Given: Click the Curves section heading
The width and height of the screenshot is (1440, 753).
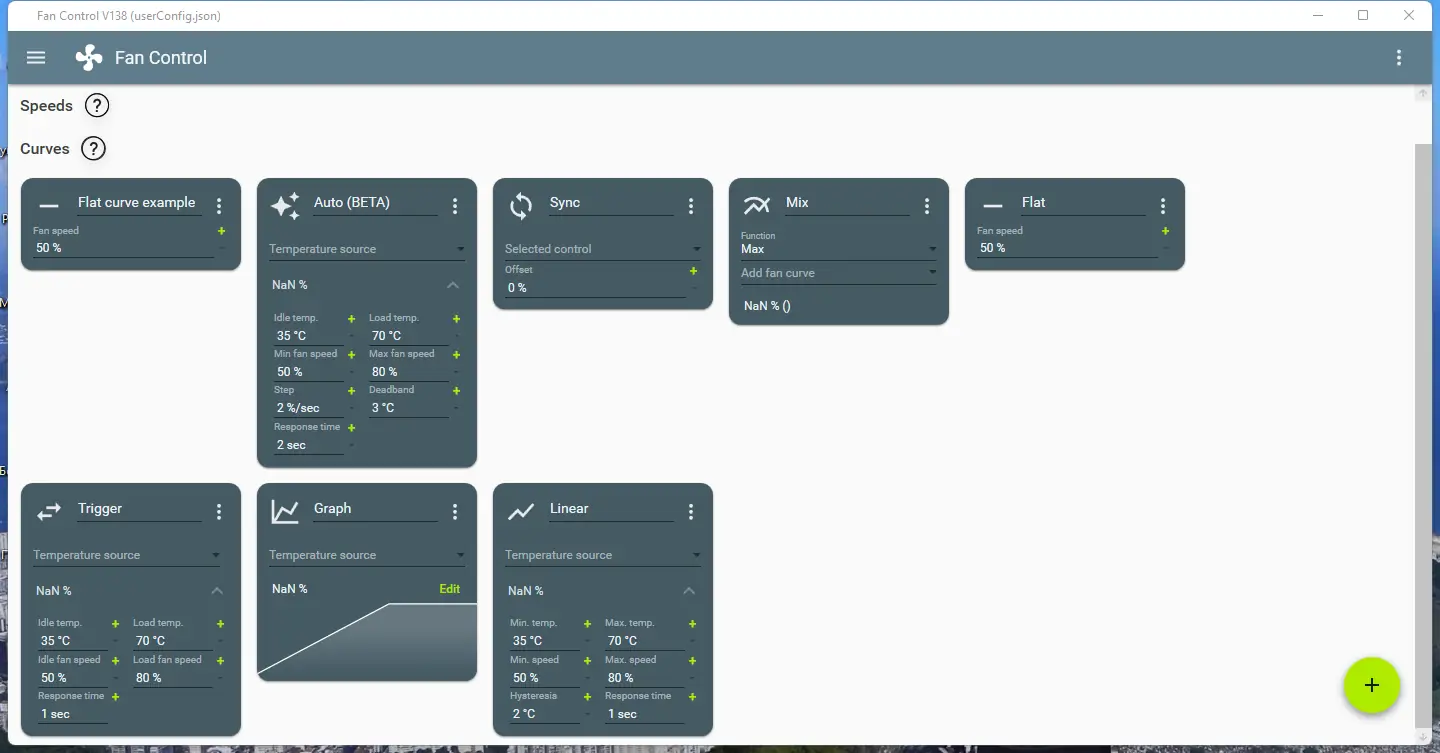Looking at the screenshot, I should point(45,149).
